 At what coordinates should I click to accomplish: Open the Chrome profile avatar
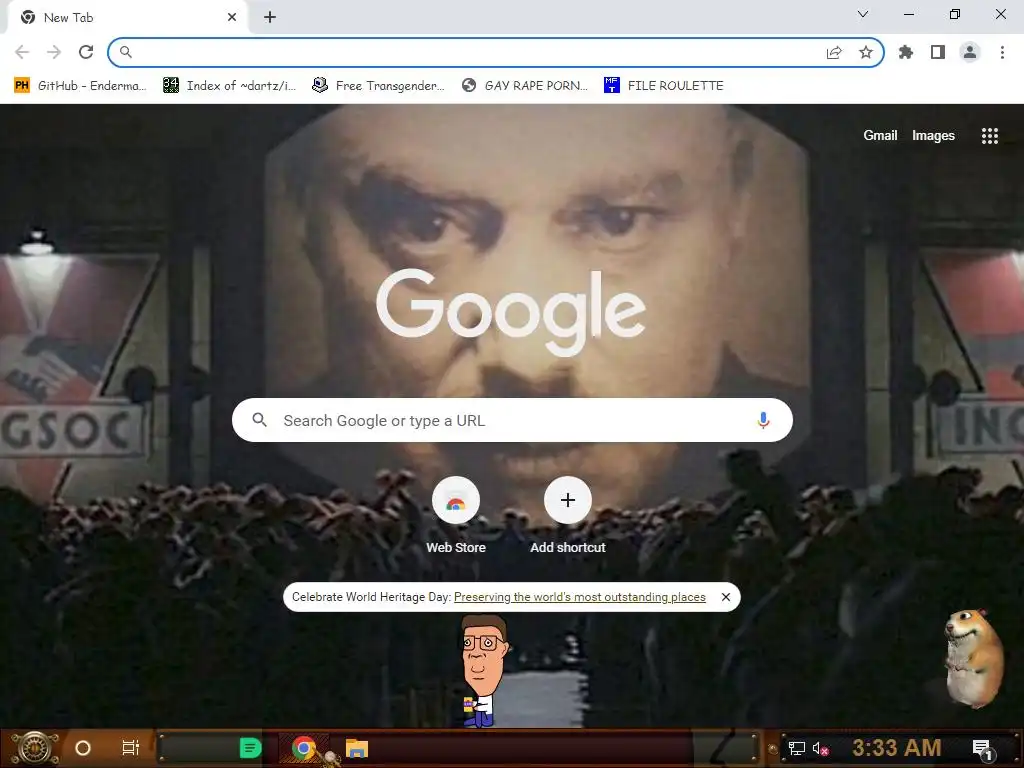click(970, 52)
